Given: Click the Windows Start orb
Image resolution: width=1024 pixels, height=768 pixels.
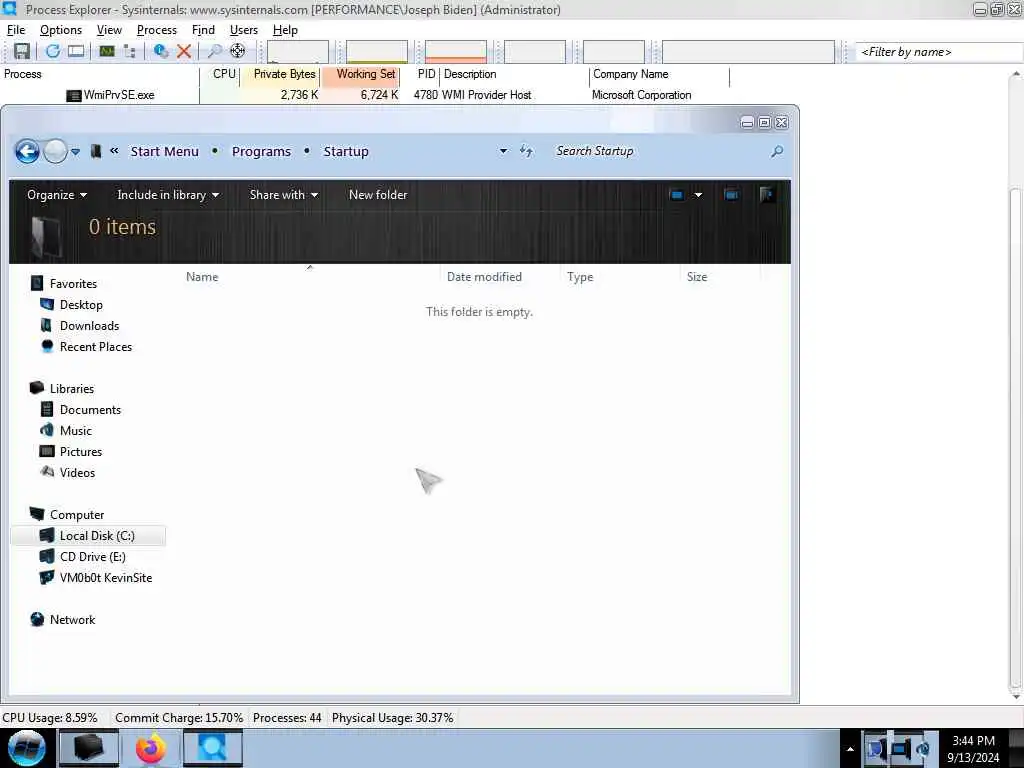Looking at the screenshot, I should [x=27, y=748].
